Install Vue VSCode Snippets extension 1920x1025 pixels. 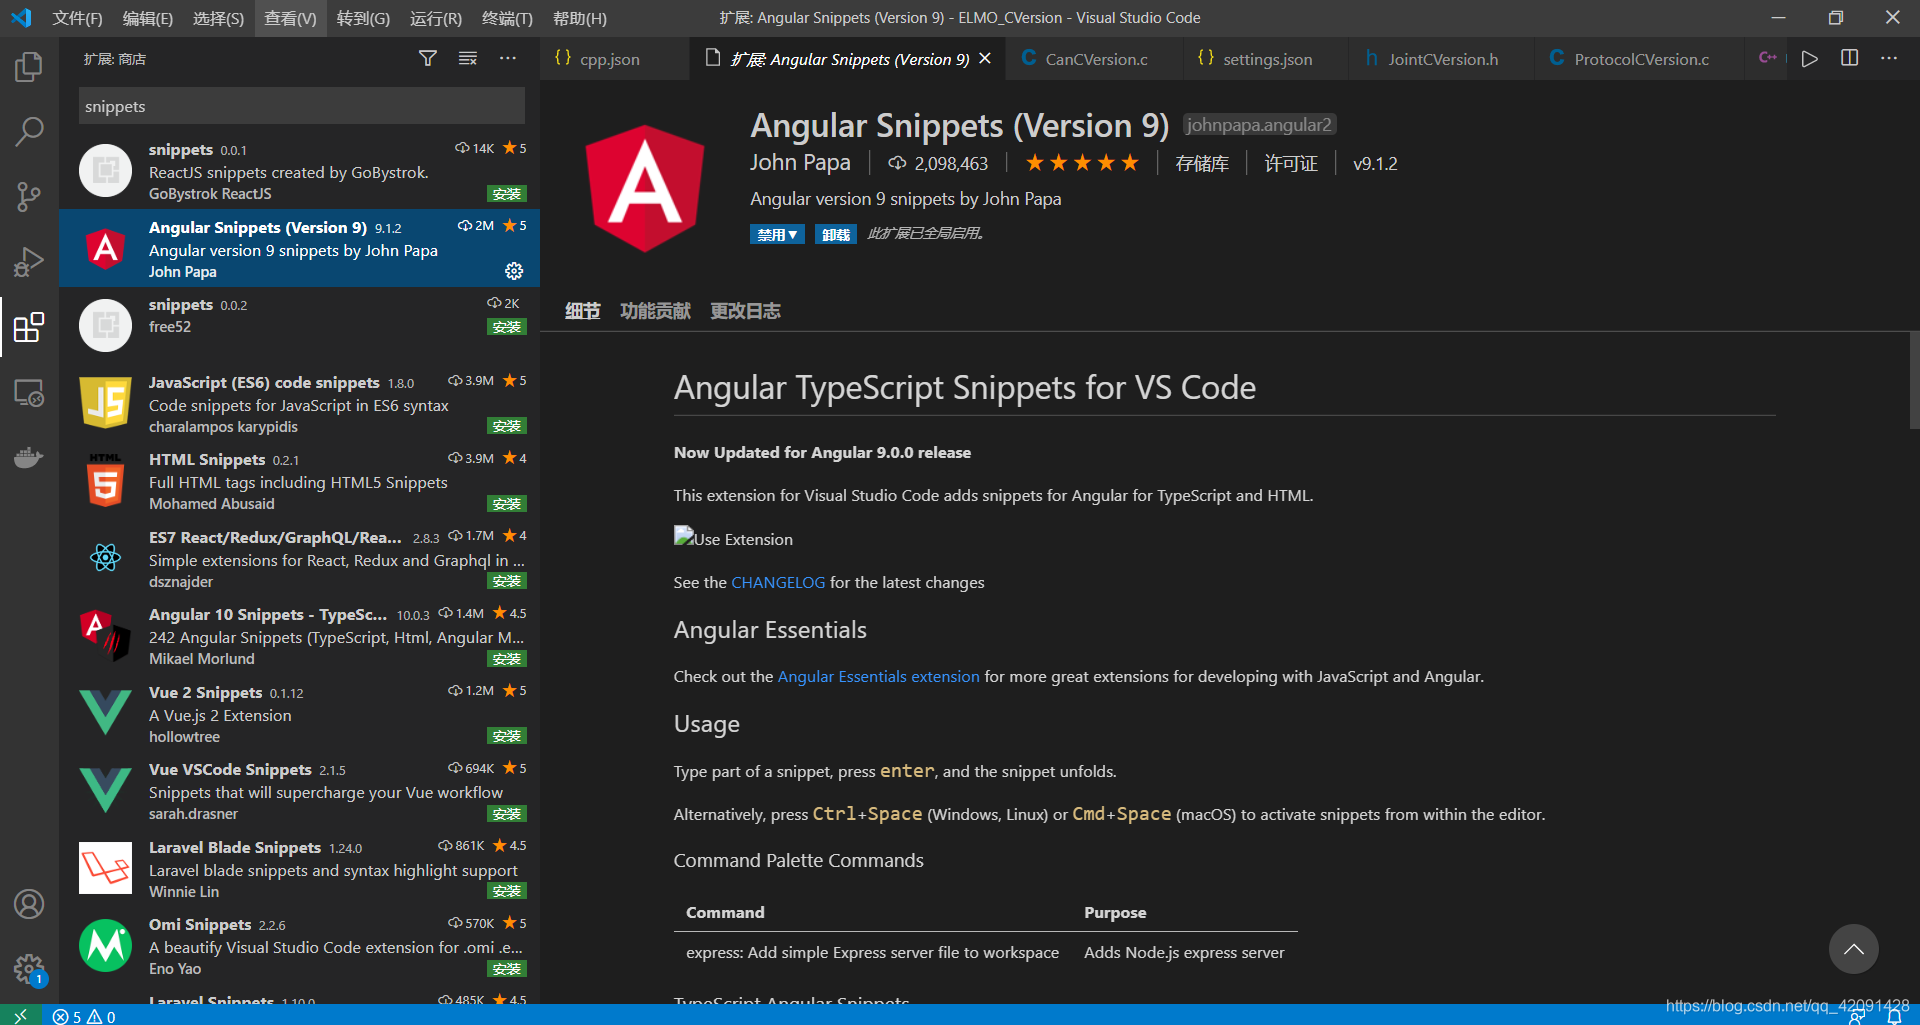pyautogui.click(x=507, y=814)
